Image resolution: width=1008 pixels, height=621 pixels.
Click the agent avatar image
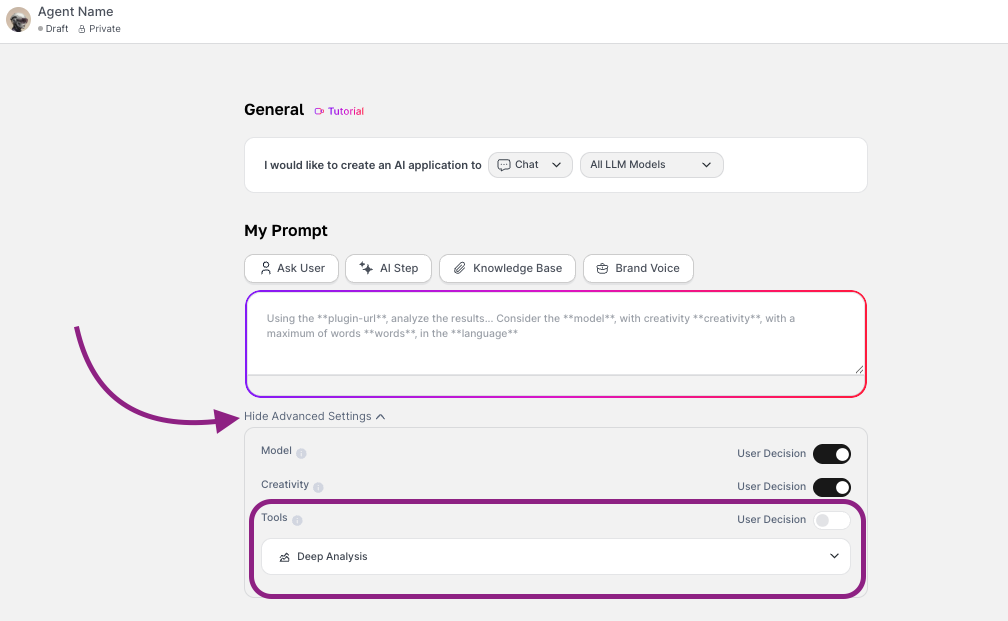18,20
